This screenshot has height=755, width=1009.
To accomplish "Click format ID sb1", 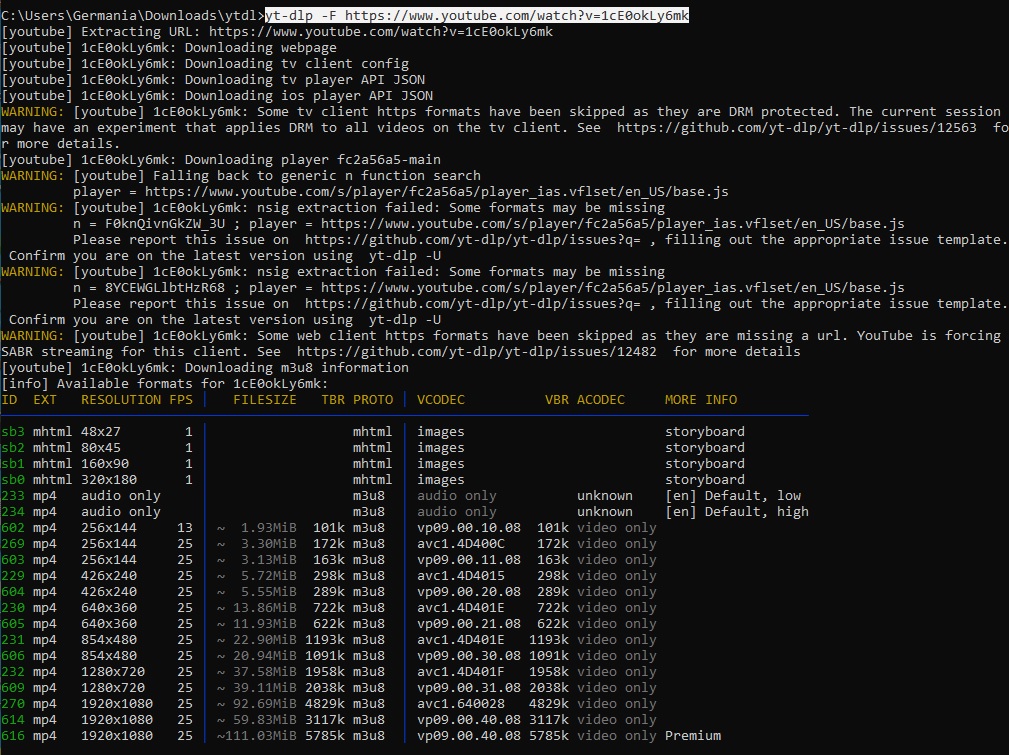I will pyautogui.click(x=13, y=464).
